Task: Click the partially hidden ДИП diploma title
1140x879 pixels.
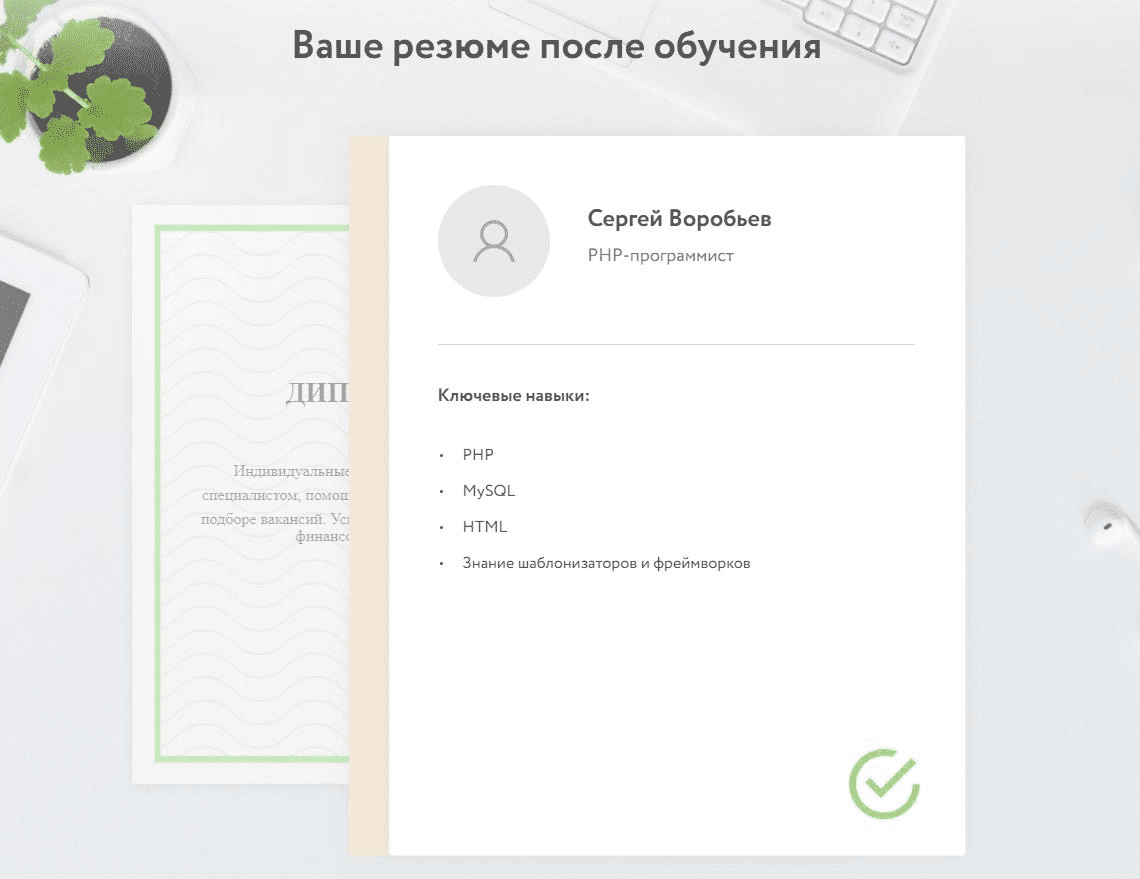Action: (316, 393)
